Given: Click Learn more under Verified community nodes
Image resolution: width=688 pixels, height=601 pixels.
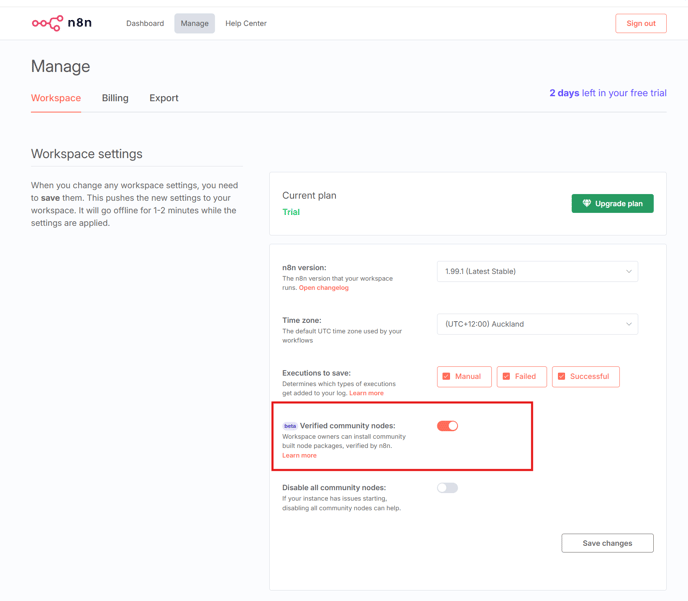Looking at the screenshot, I should (299, 455).
